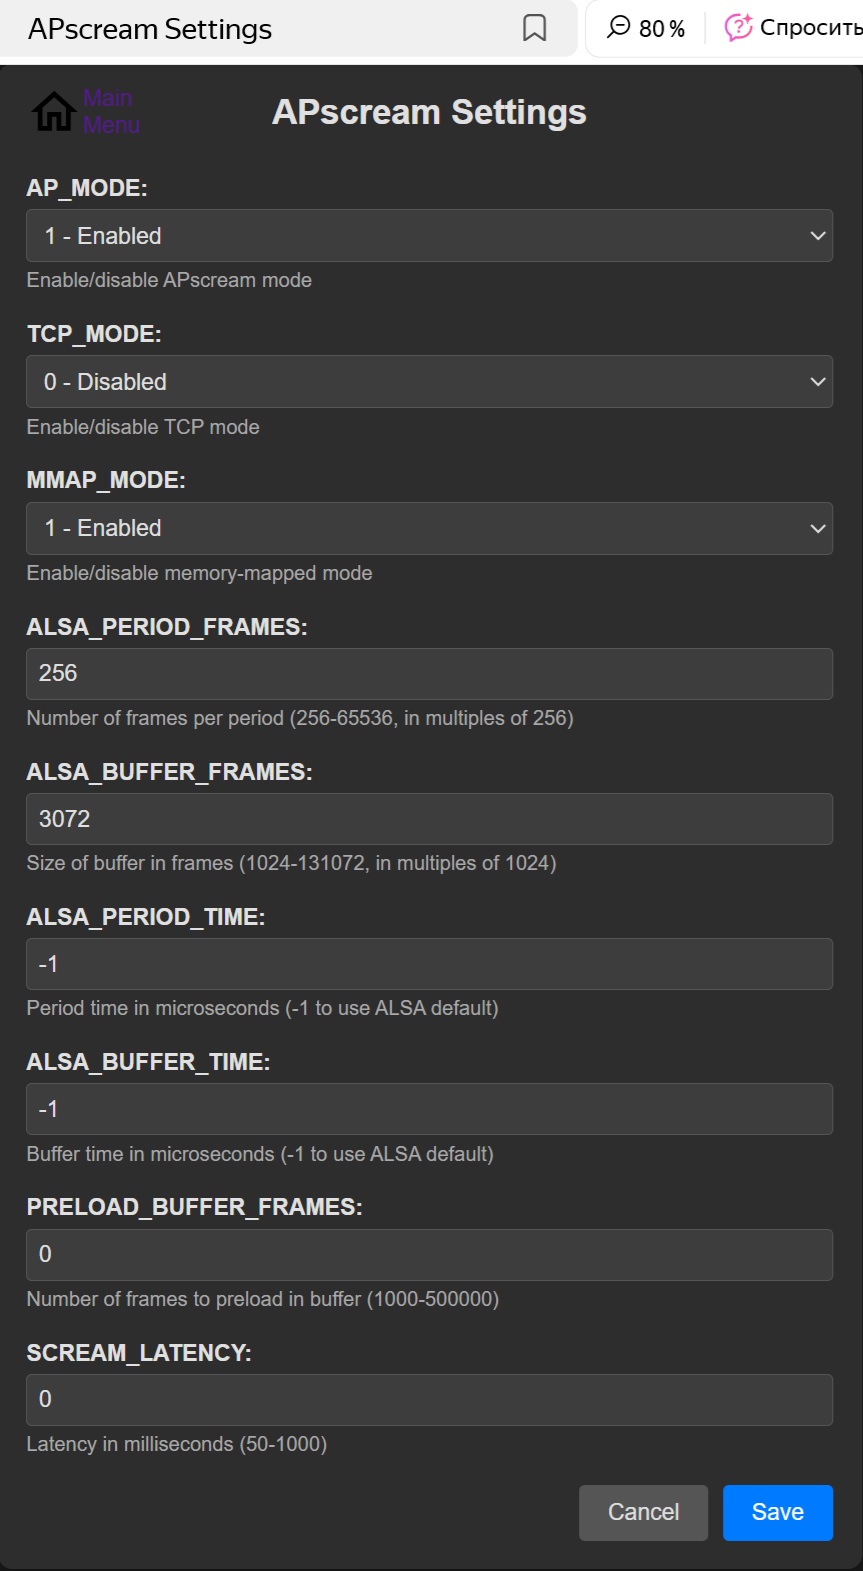Click the APscream Settings page title in address bar
Screen dimensions: 863x1571
pos(150,29)
